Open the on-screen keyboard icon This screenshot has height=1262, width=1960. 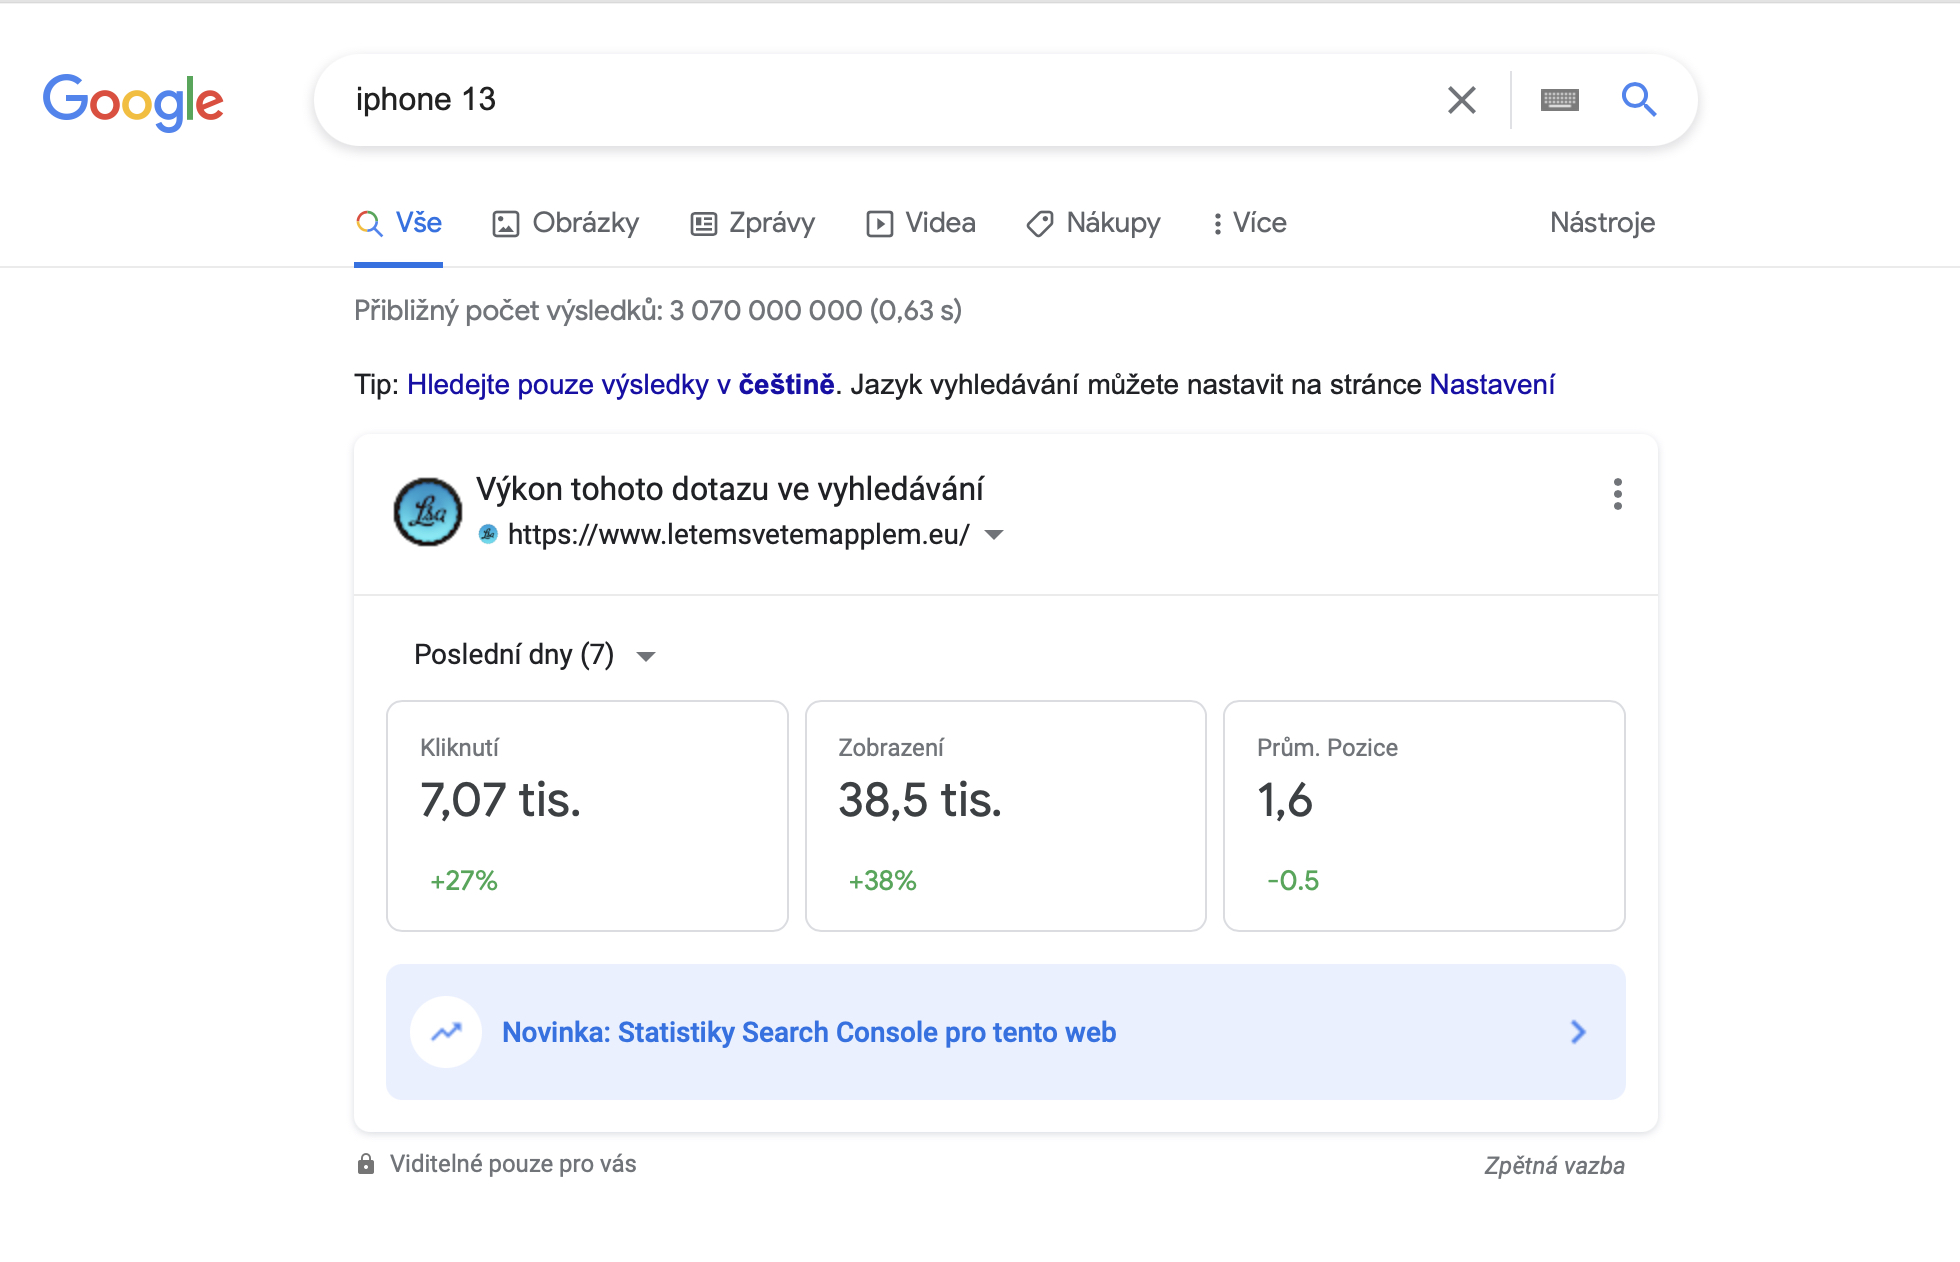tap(1559, 100)
